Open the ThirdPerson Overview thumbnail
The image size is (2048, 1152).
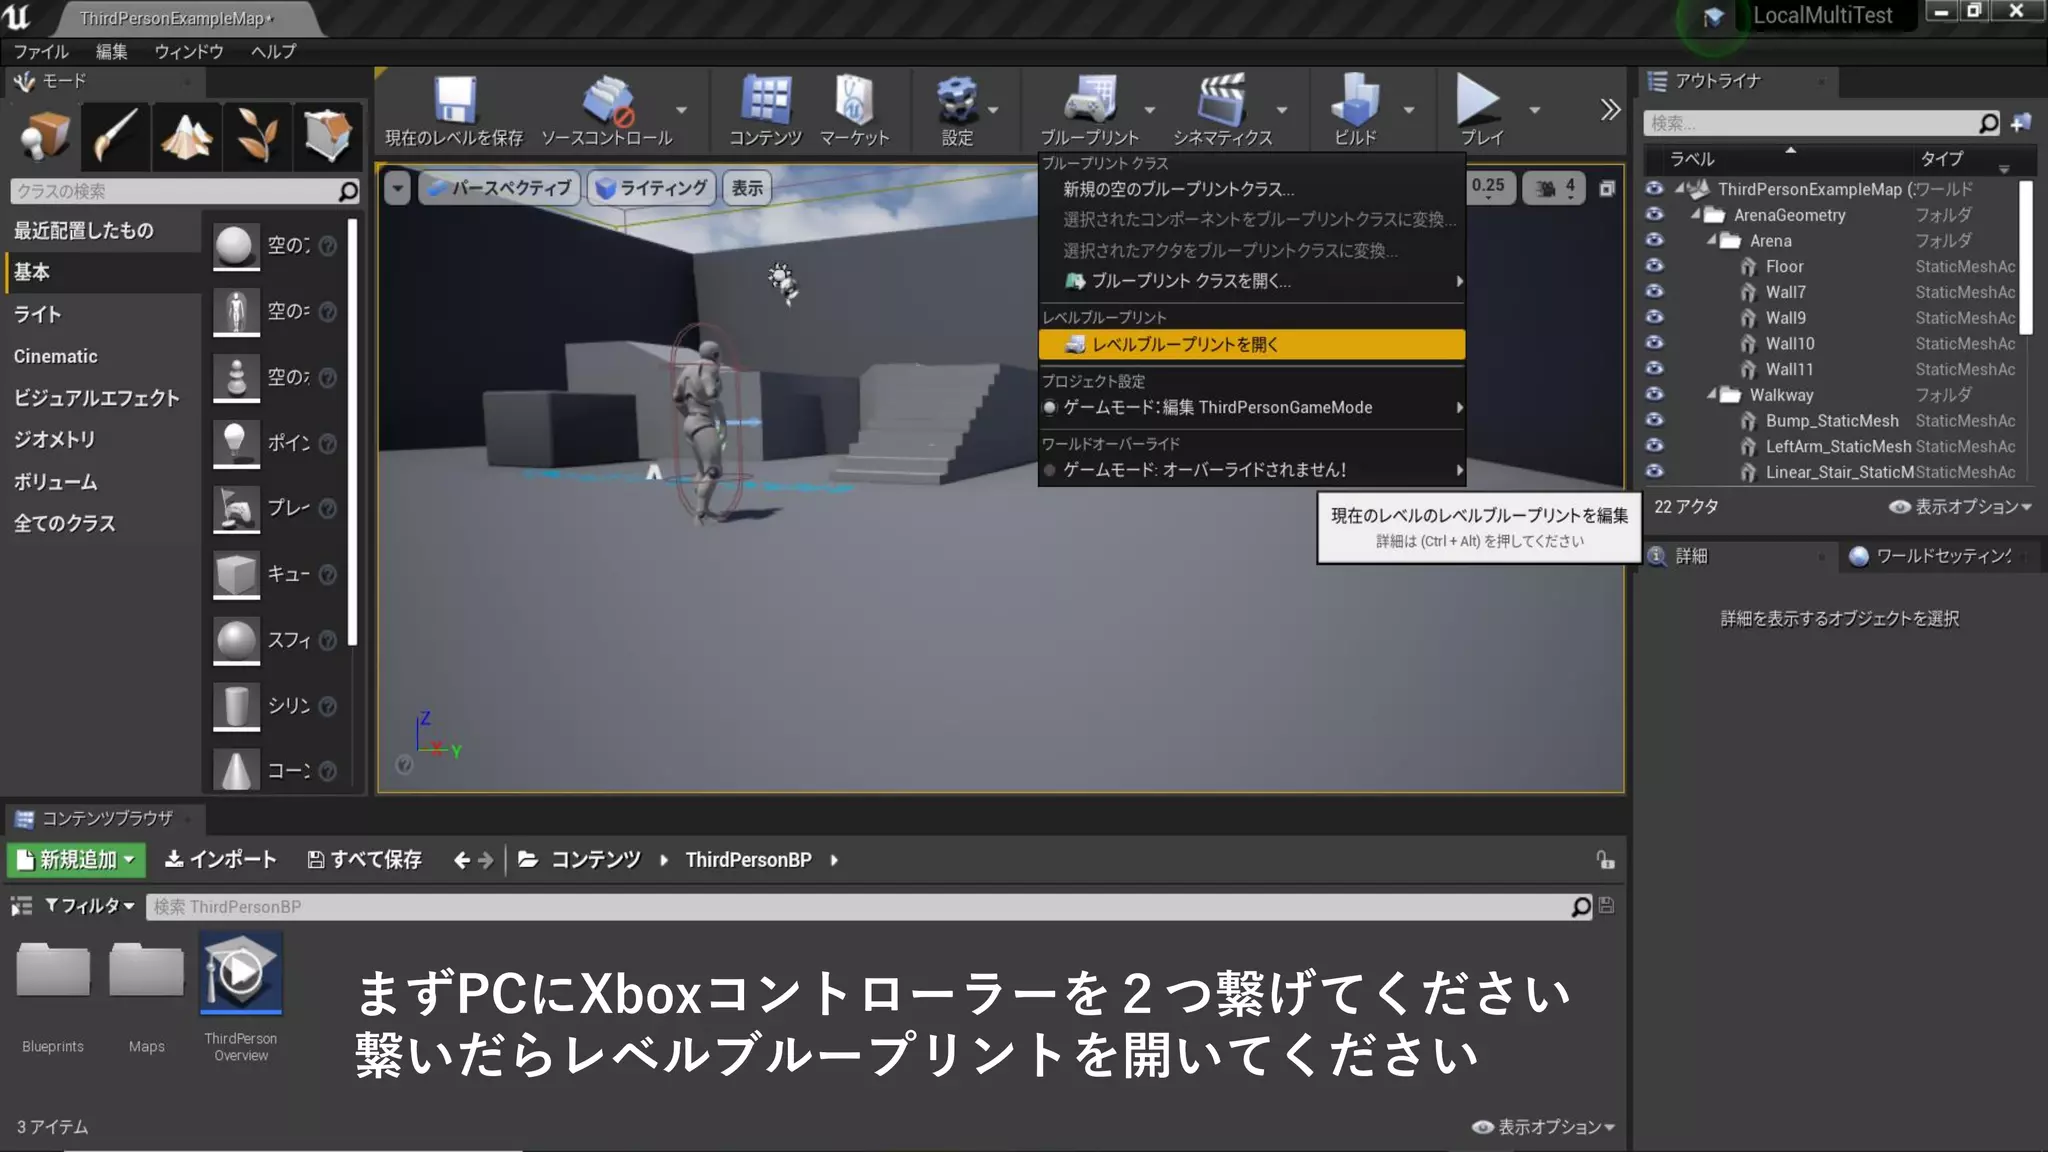[x=241, y=973]
